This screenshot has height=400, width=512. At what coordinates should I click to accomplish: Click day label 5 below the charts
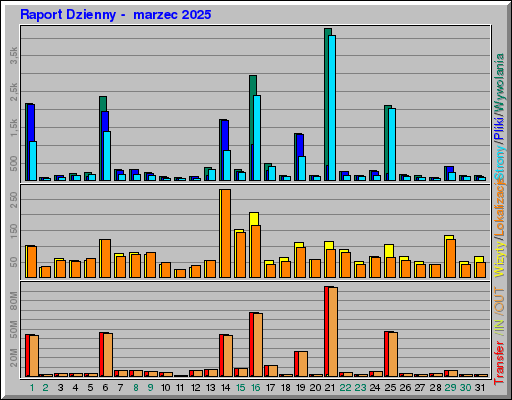click(x=91, y=388)
